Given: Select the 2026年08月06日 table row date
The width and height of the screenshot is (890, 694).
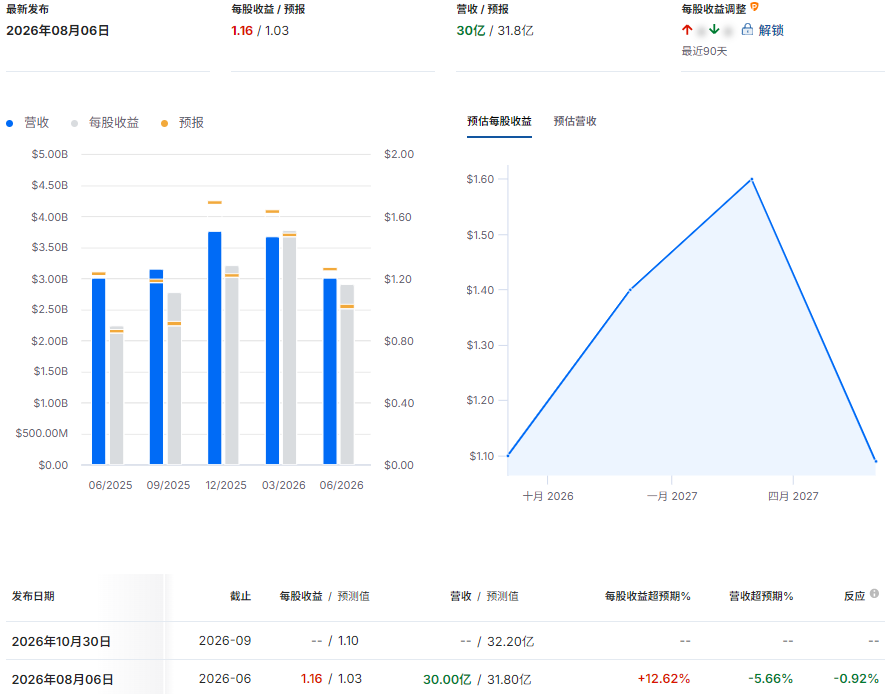Looking at the screenshot, I should click(x=62, y=679).
